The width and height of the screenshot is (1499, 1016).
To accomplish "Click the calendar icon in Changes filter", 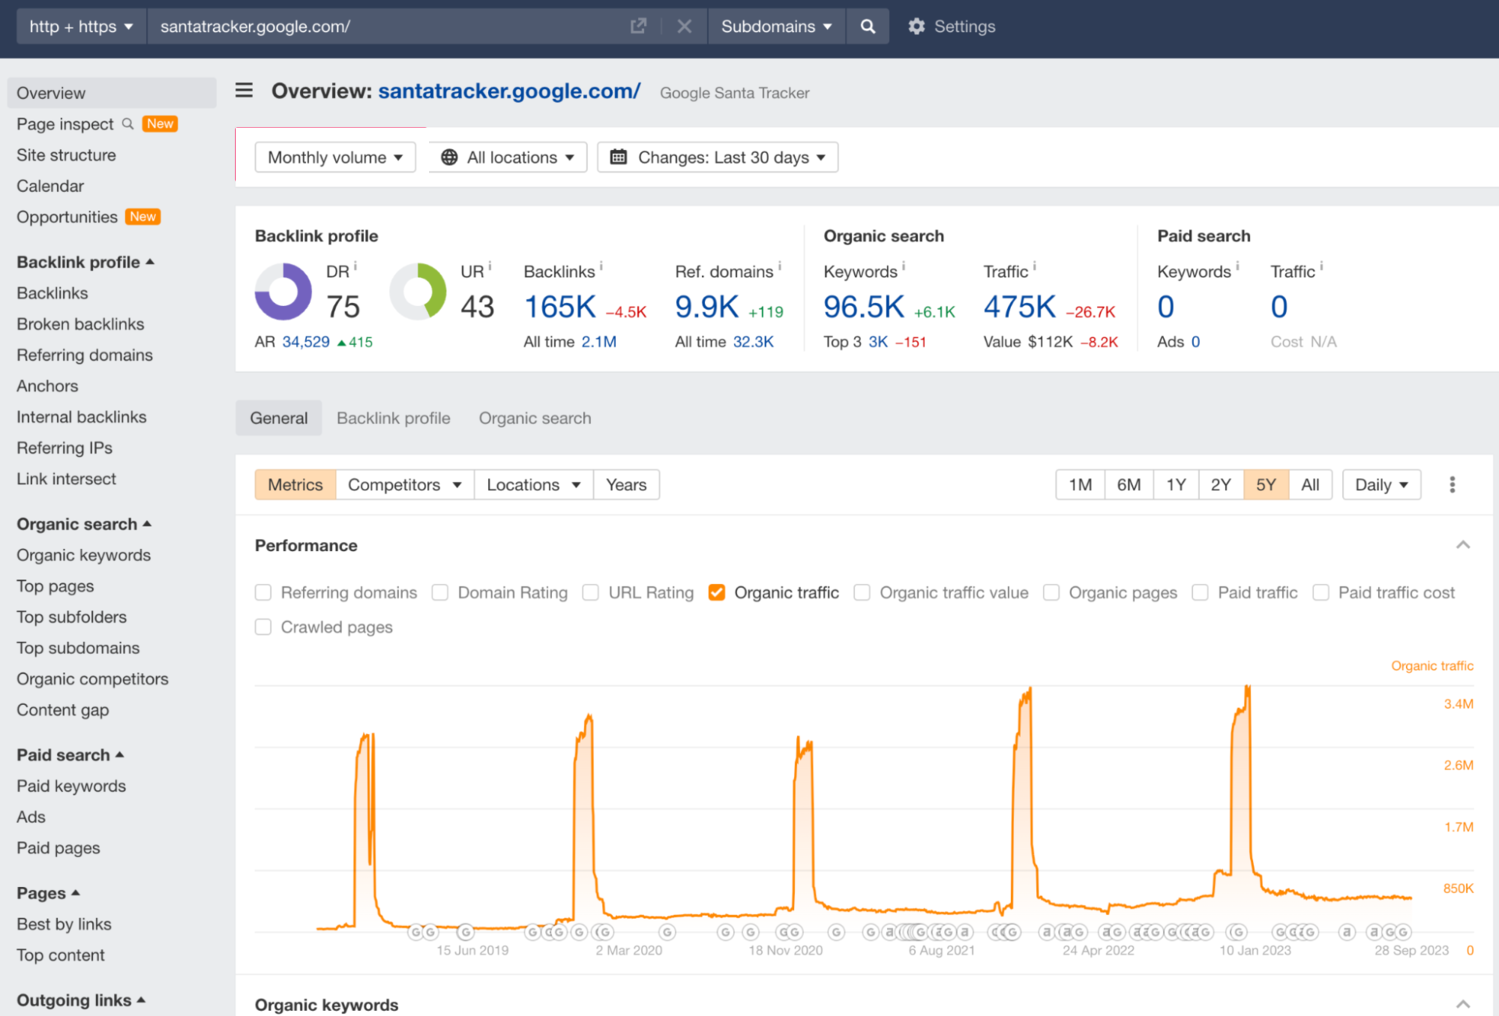I will 618,157.
